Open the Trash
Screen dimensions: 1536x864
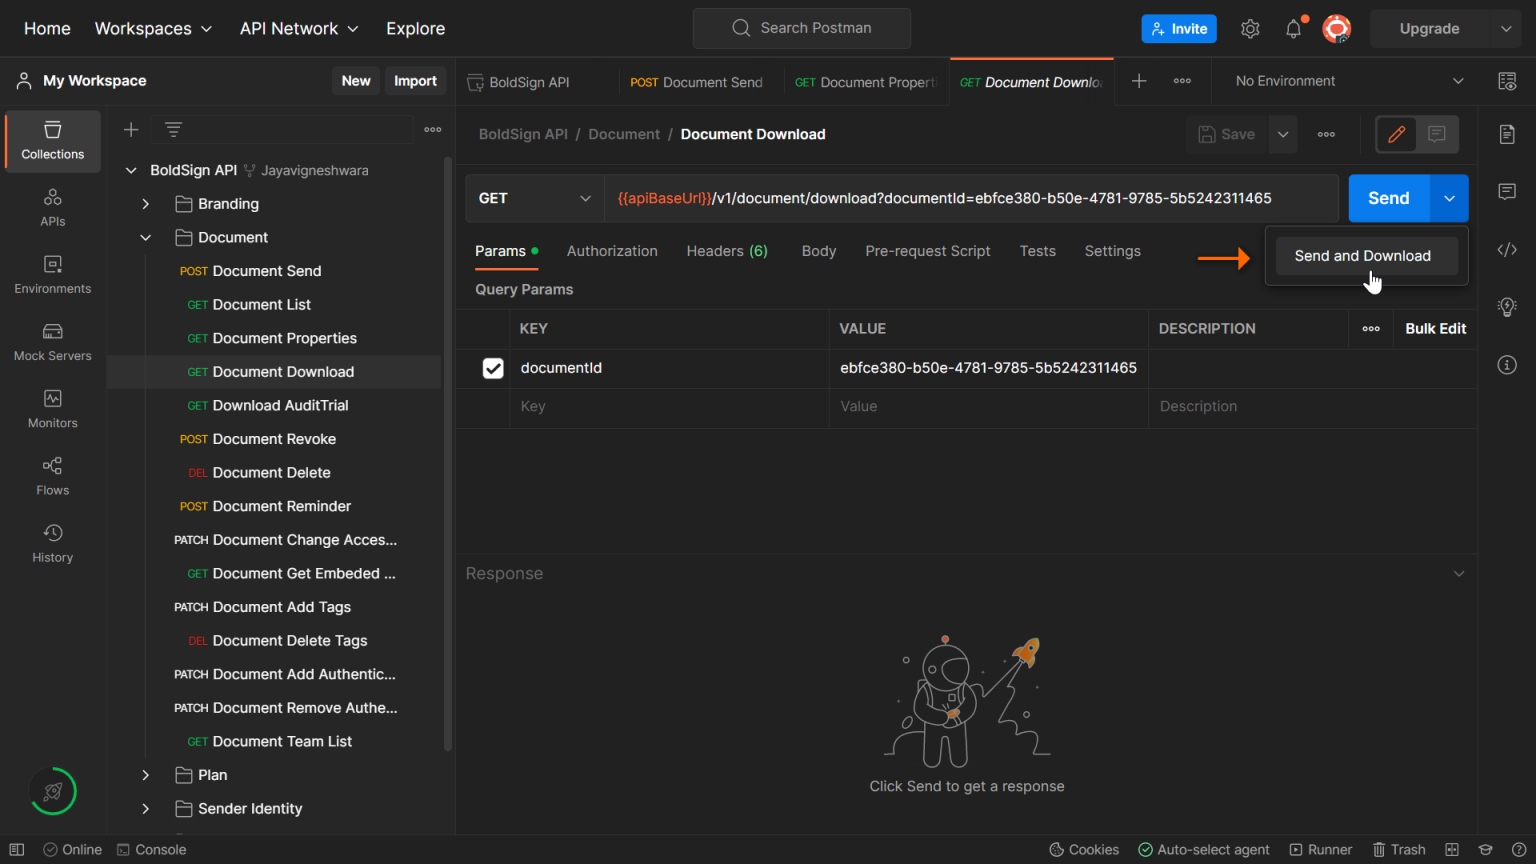tap(1399, 849)
